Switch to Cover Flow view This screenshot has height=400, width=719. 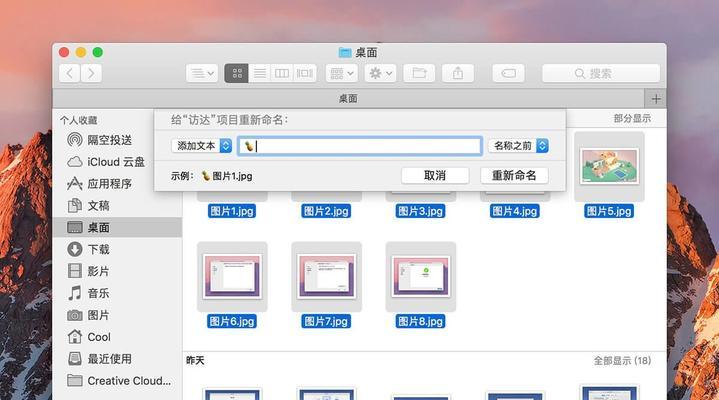[304, 73]
